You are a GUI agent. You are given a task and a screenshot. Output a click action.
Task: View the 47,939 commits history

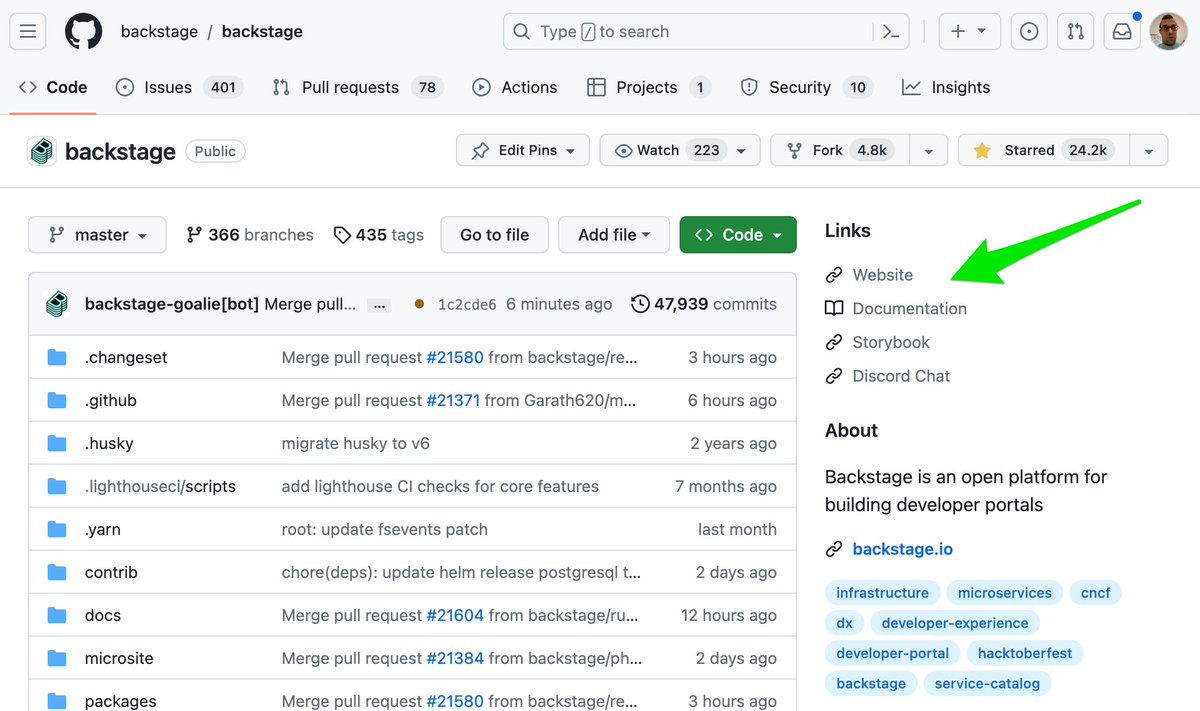(x=704, y=304)
